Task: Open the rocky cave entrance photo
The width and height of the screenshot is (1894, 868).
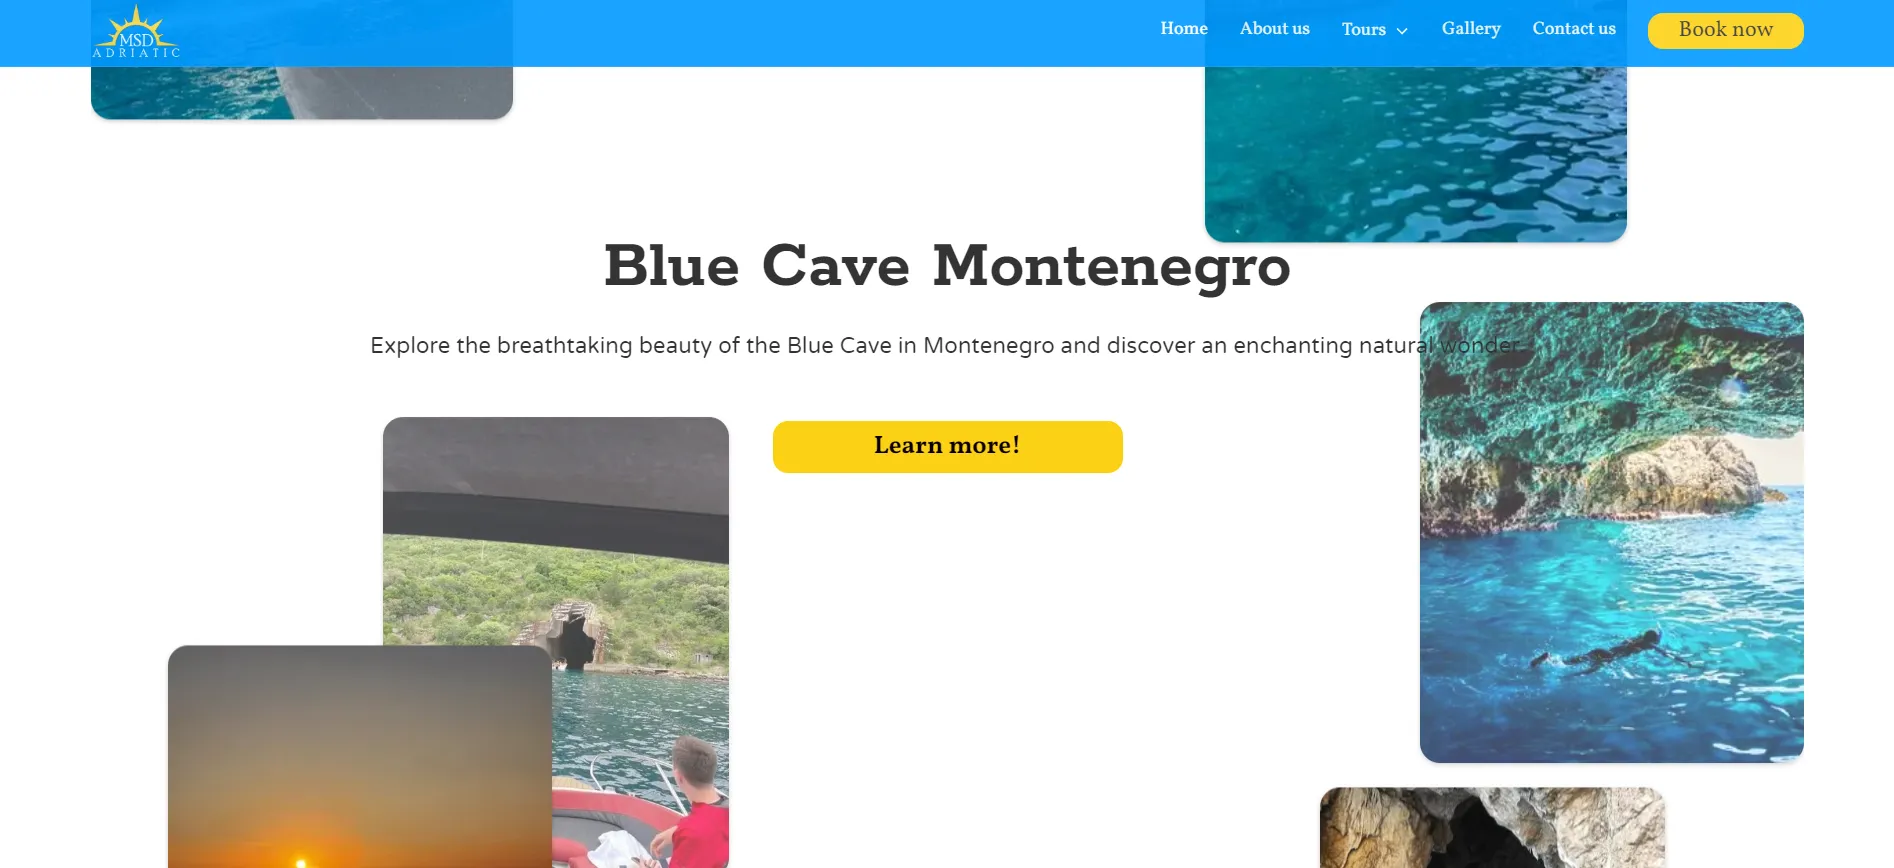Action: 1492,827
